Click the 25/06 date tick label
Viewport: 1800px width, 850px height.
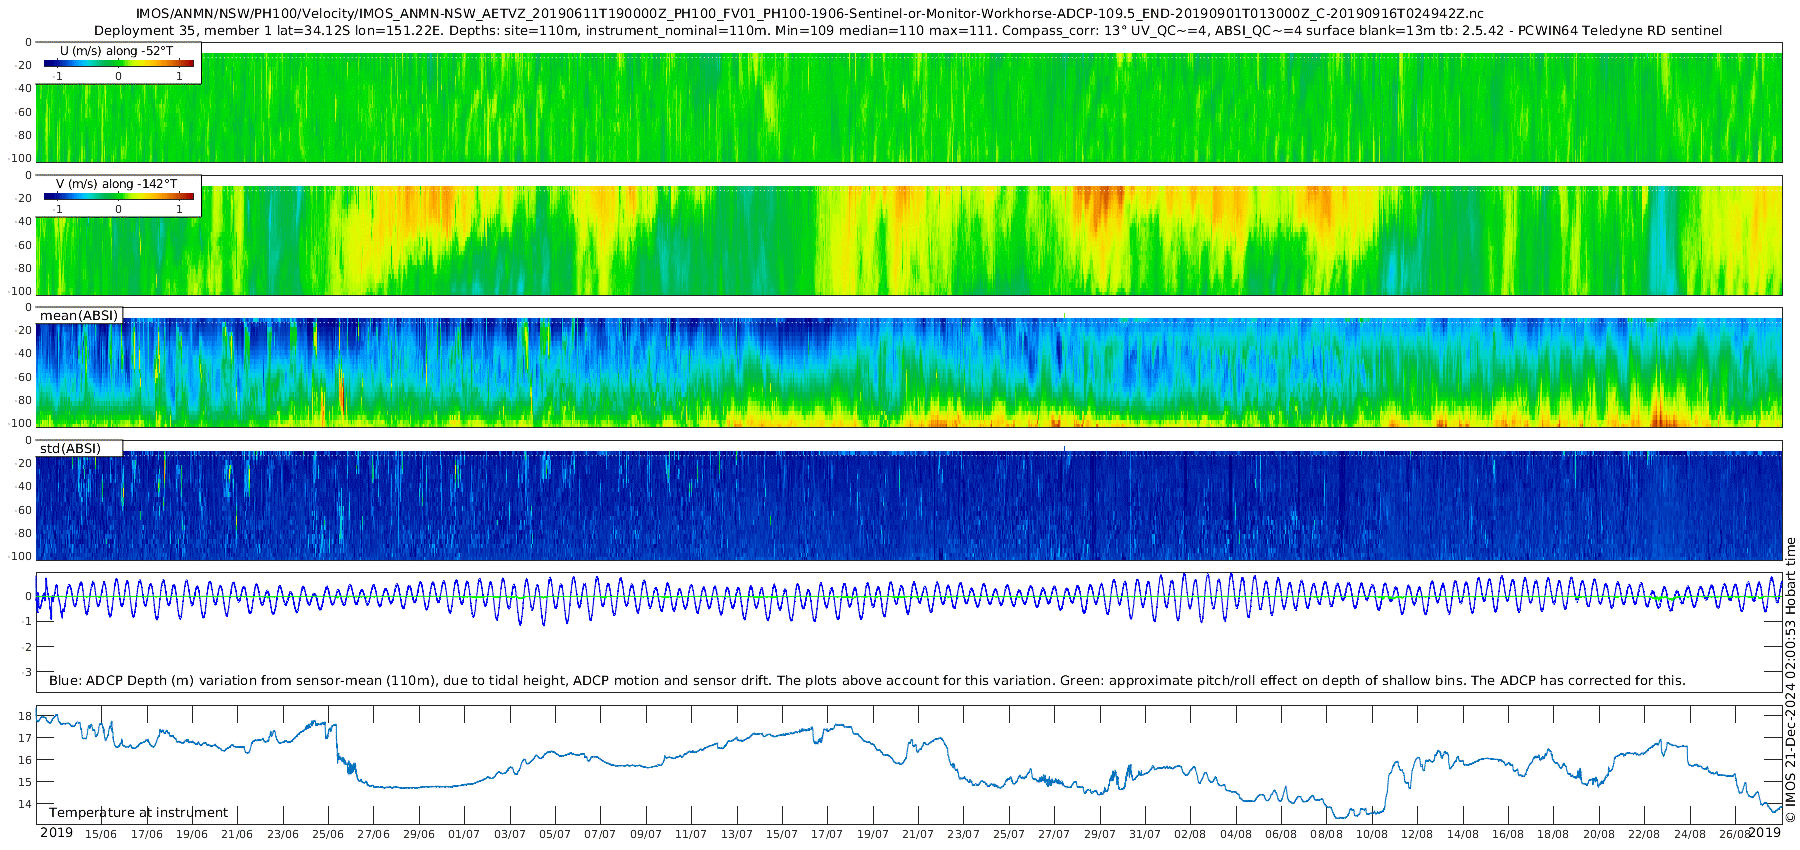pos(328,834)
